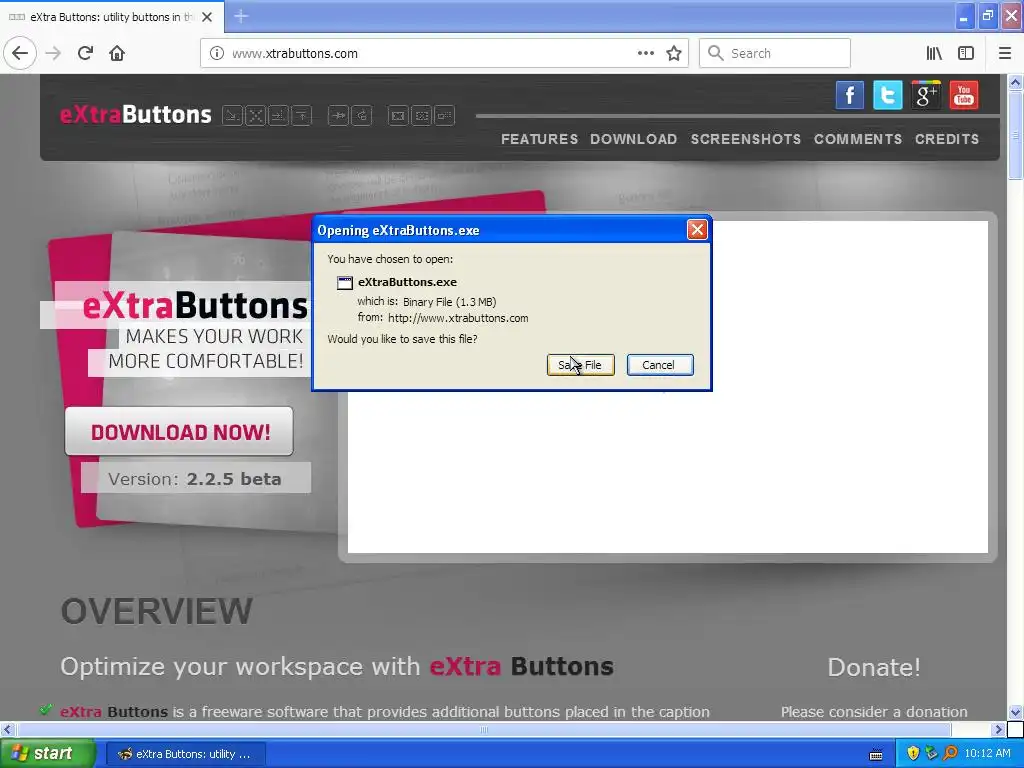1024x768 pixels.
Task: Open the DOWNLOAD navigation item
Action: 633,139
